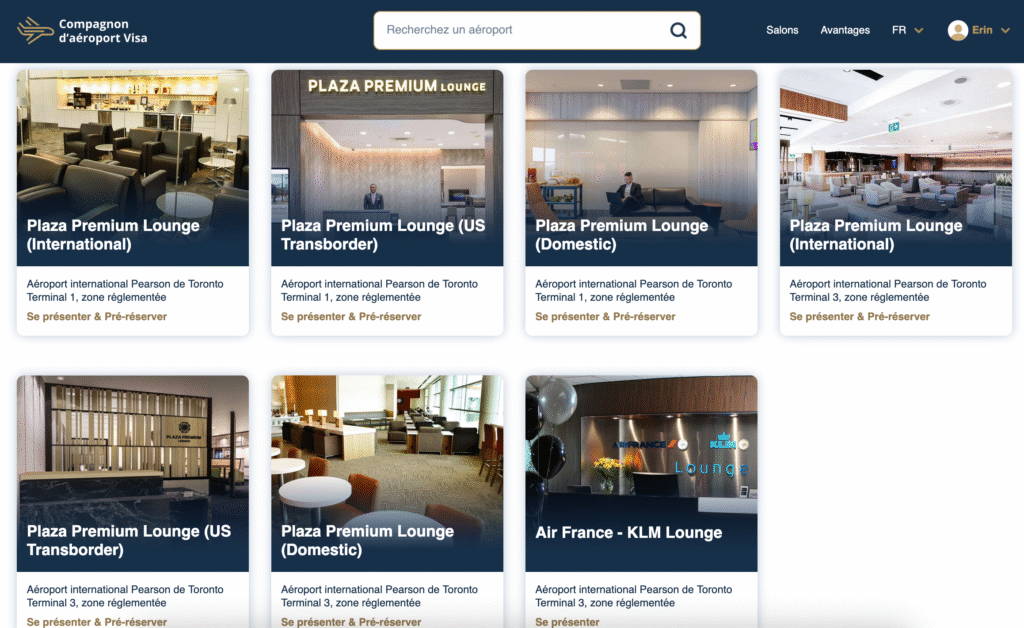Open Terminal 3 Plaza Premium Lounge (Domestic) photo

[387, 473]
